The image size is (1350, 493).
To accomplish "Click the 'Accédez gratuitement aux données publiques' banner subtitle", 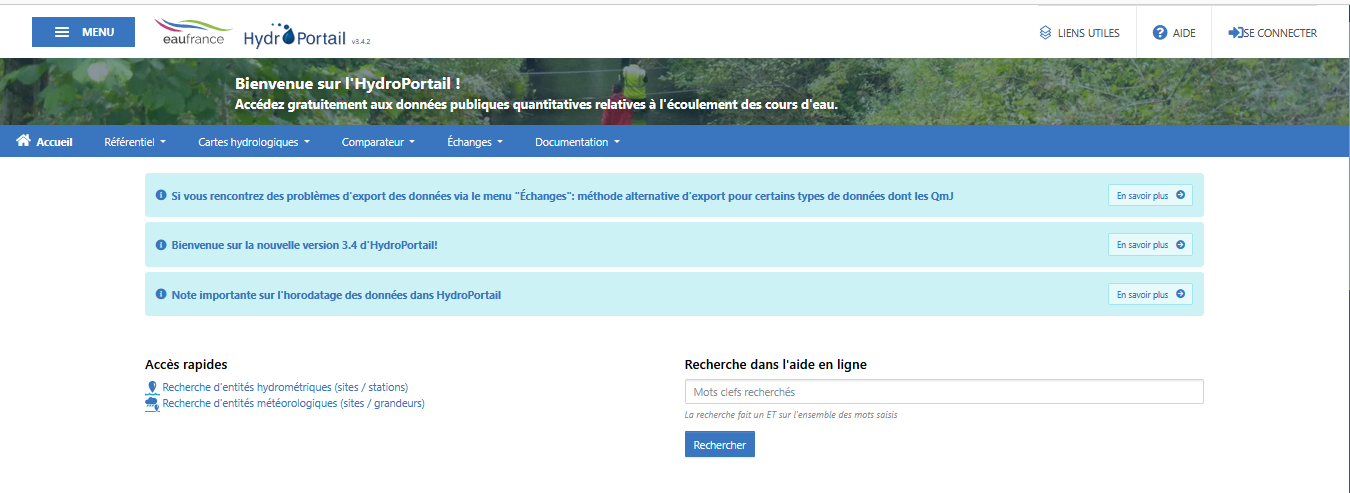I will point(536,104).
